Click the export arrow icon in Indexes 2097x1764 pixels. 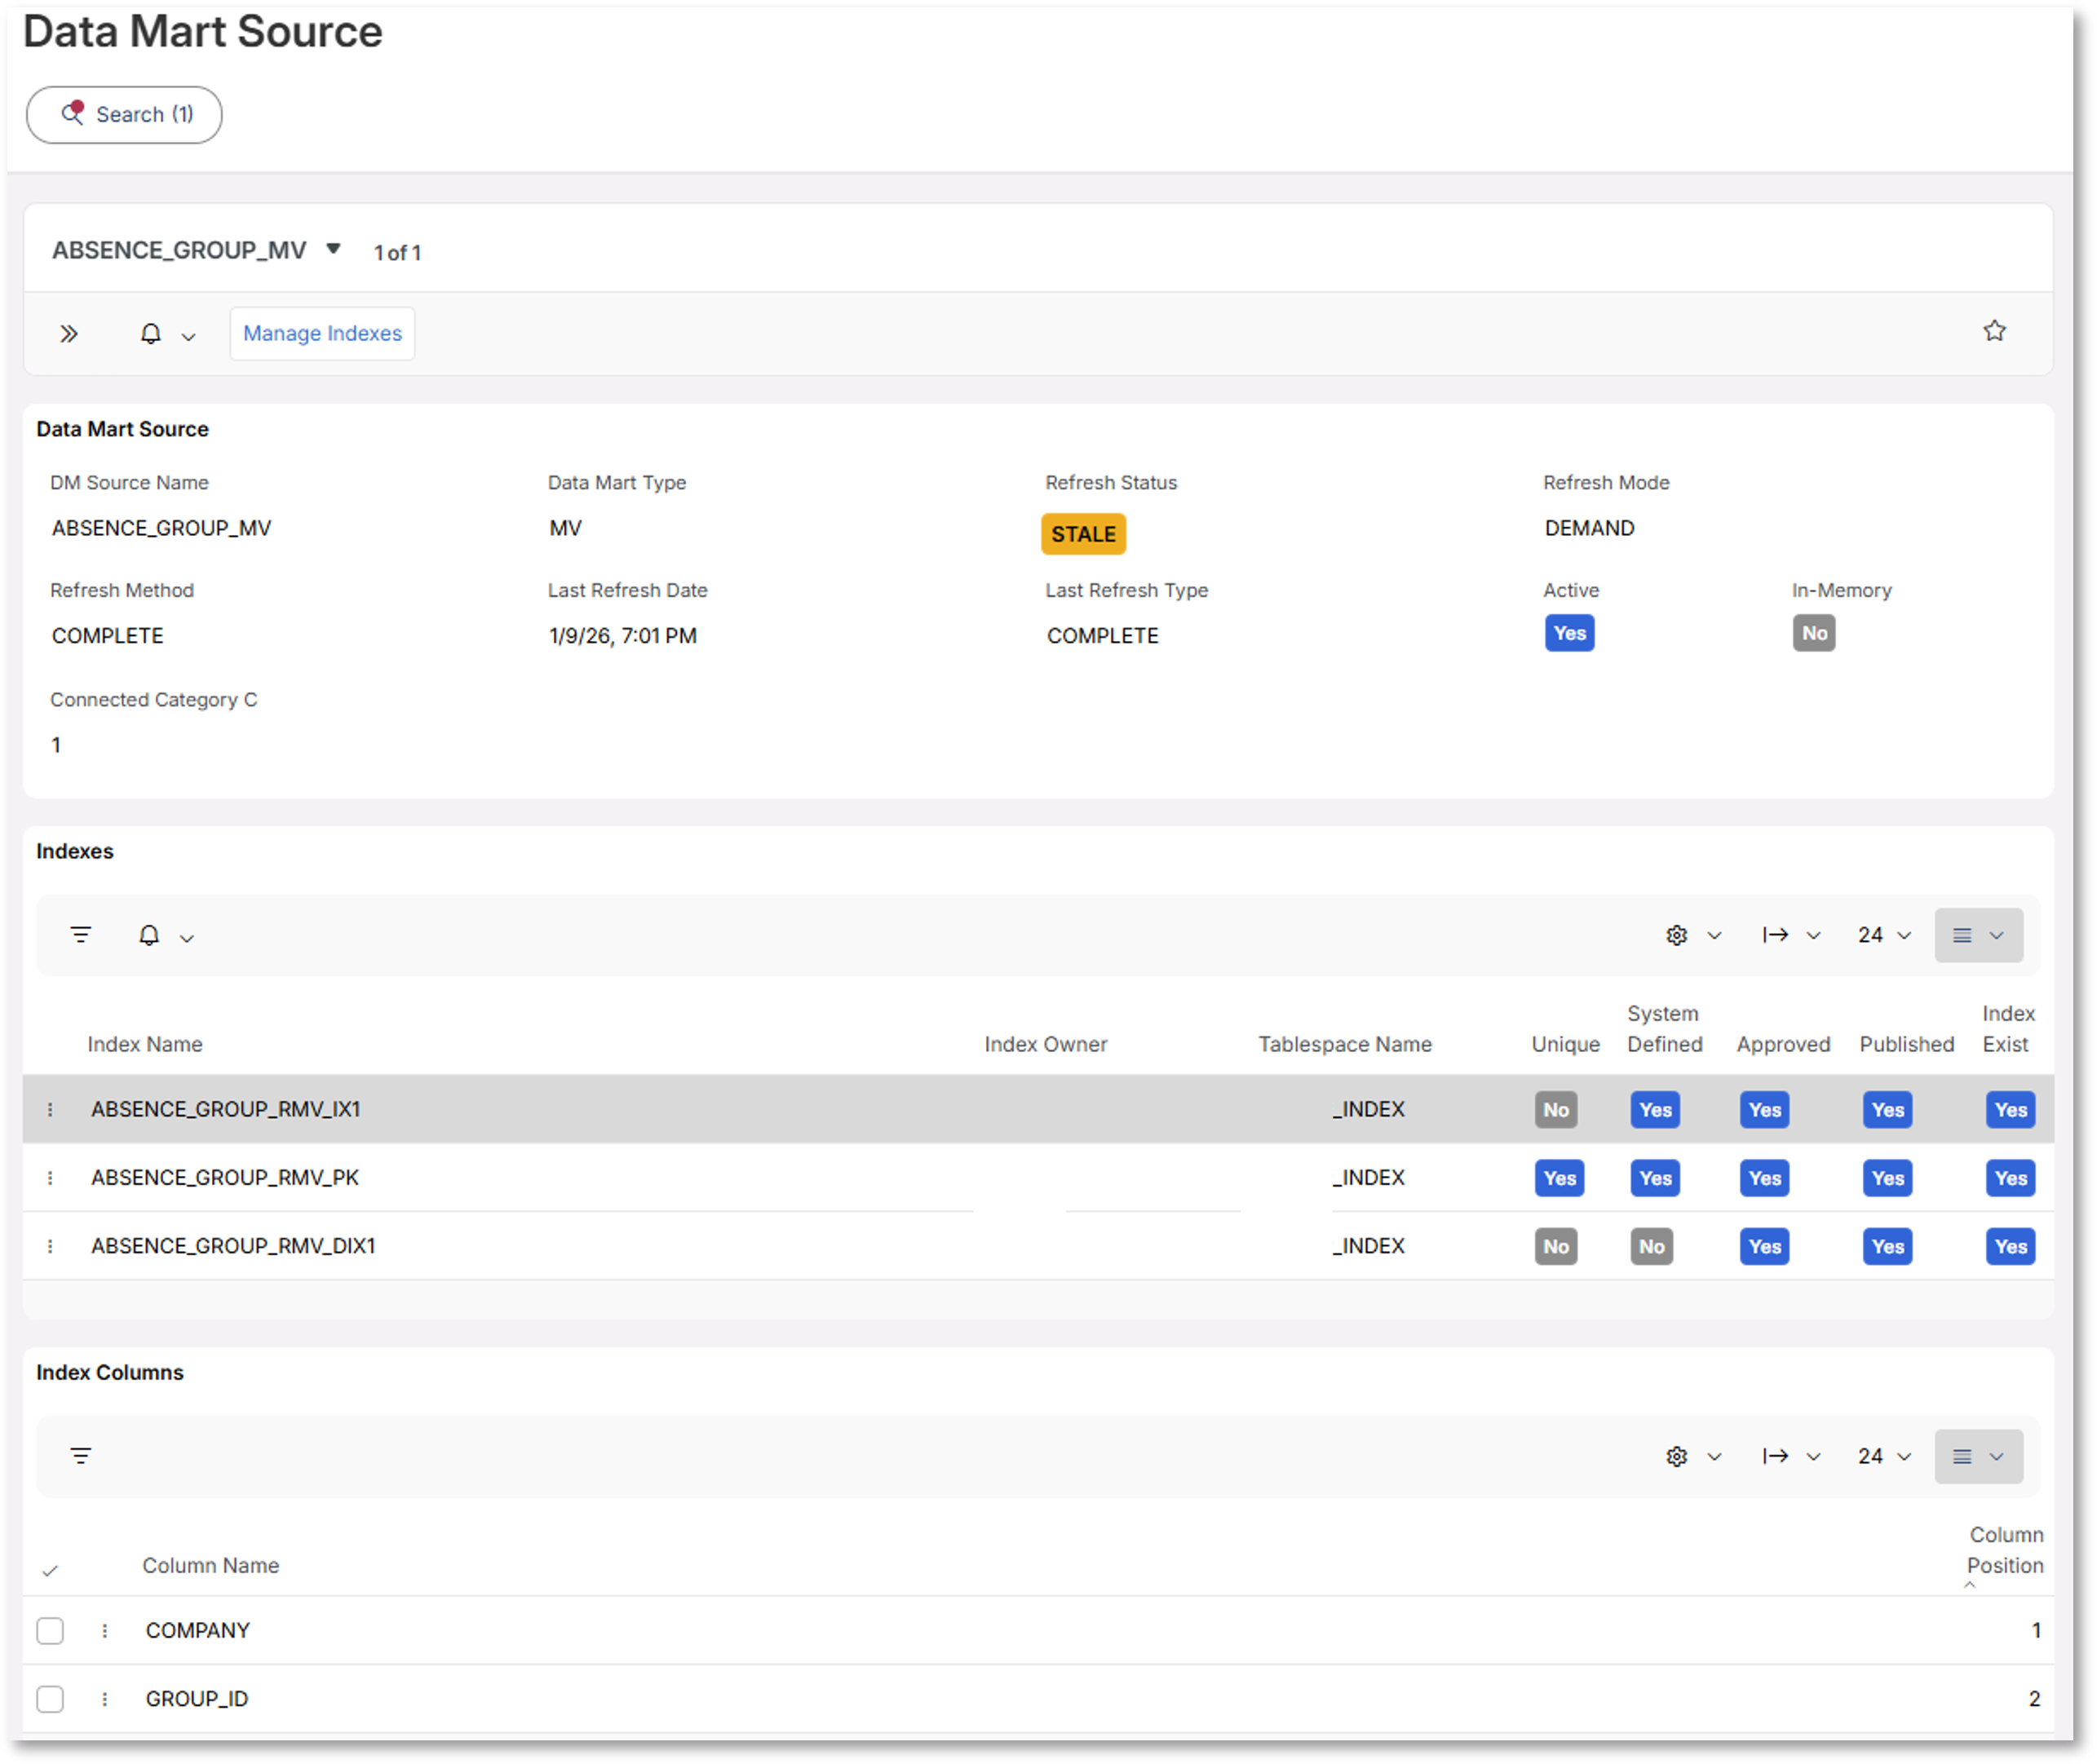pos(1776,935)
